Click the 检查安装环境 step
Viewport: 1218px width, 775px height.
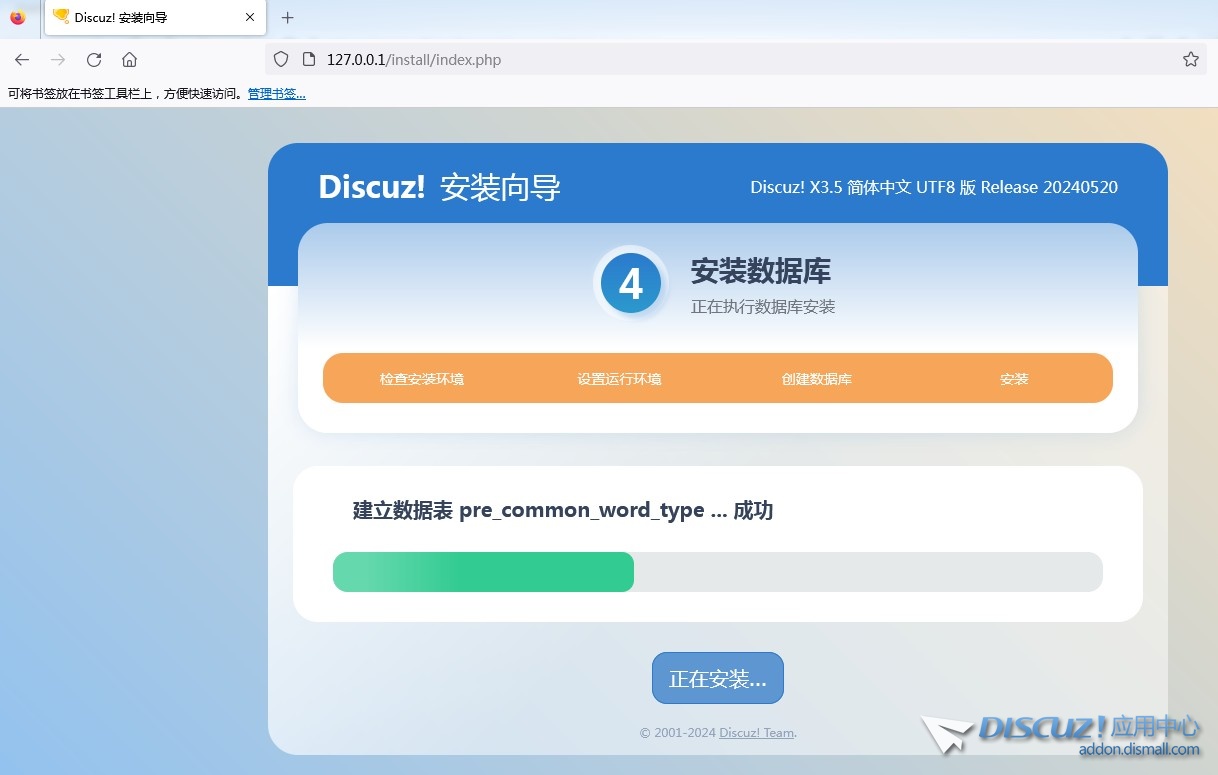point(421,379)
